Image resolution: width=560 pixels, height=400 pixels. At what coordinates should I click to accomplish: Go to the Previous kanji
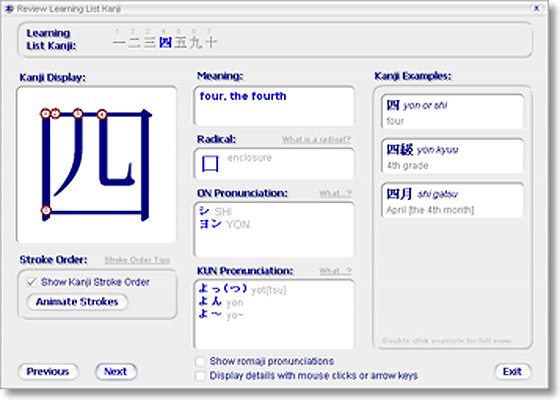coord(48,372)
